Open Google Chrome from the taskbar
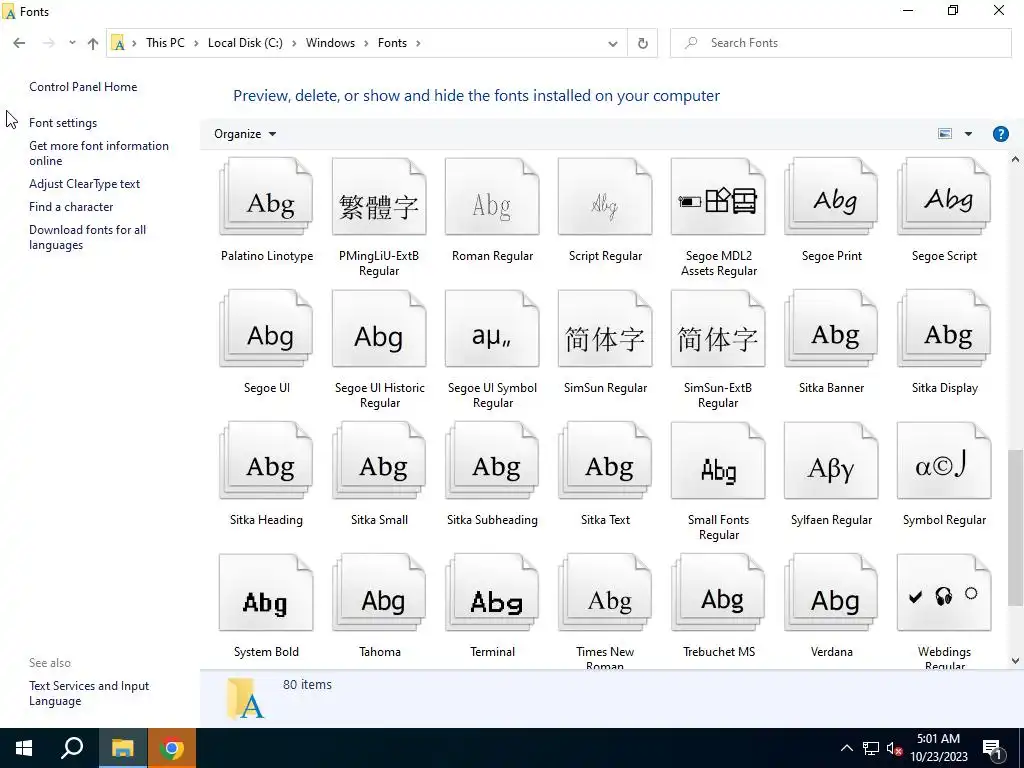The height and width of the screenshot is (768, 1024). [172, 748]
